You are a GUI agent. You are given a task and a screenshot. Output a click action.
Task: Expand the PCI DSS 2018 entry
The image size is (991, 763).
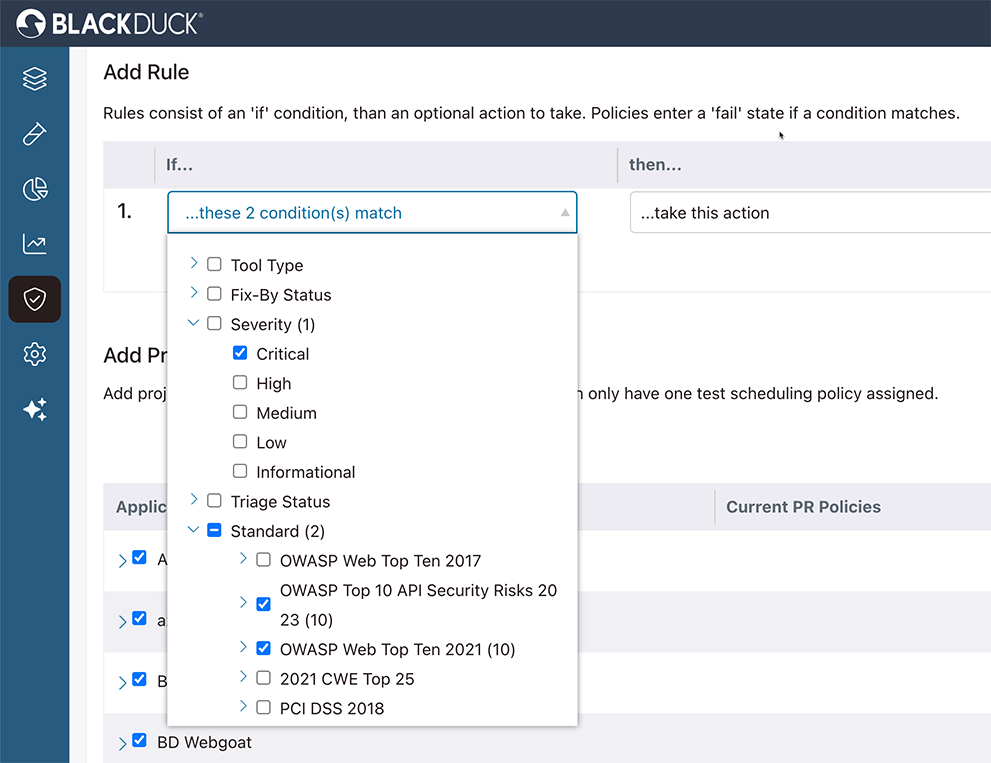242,708
